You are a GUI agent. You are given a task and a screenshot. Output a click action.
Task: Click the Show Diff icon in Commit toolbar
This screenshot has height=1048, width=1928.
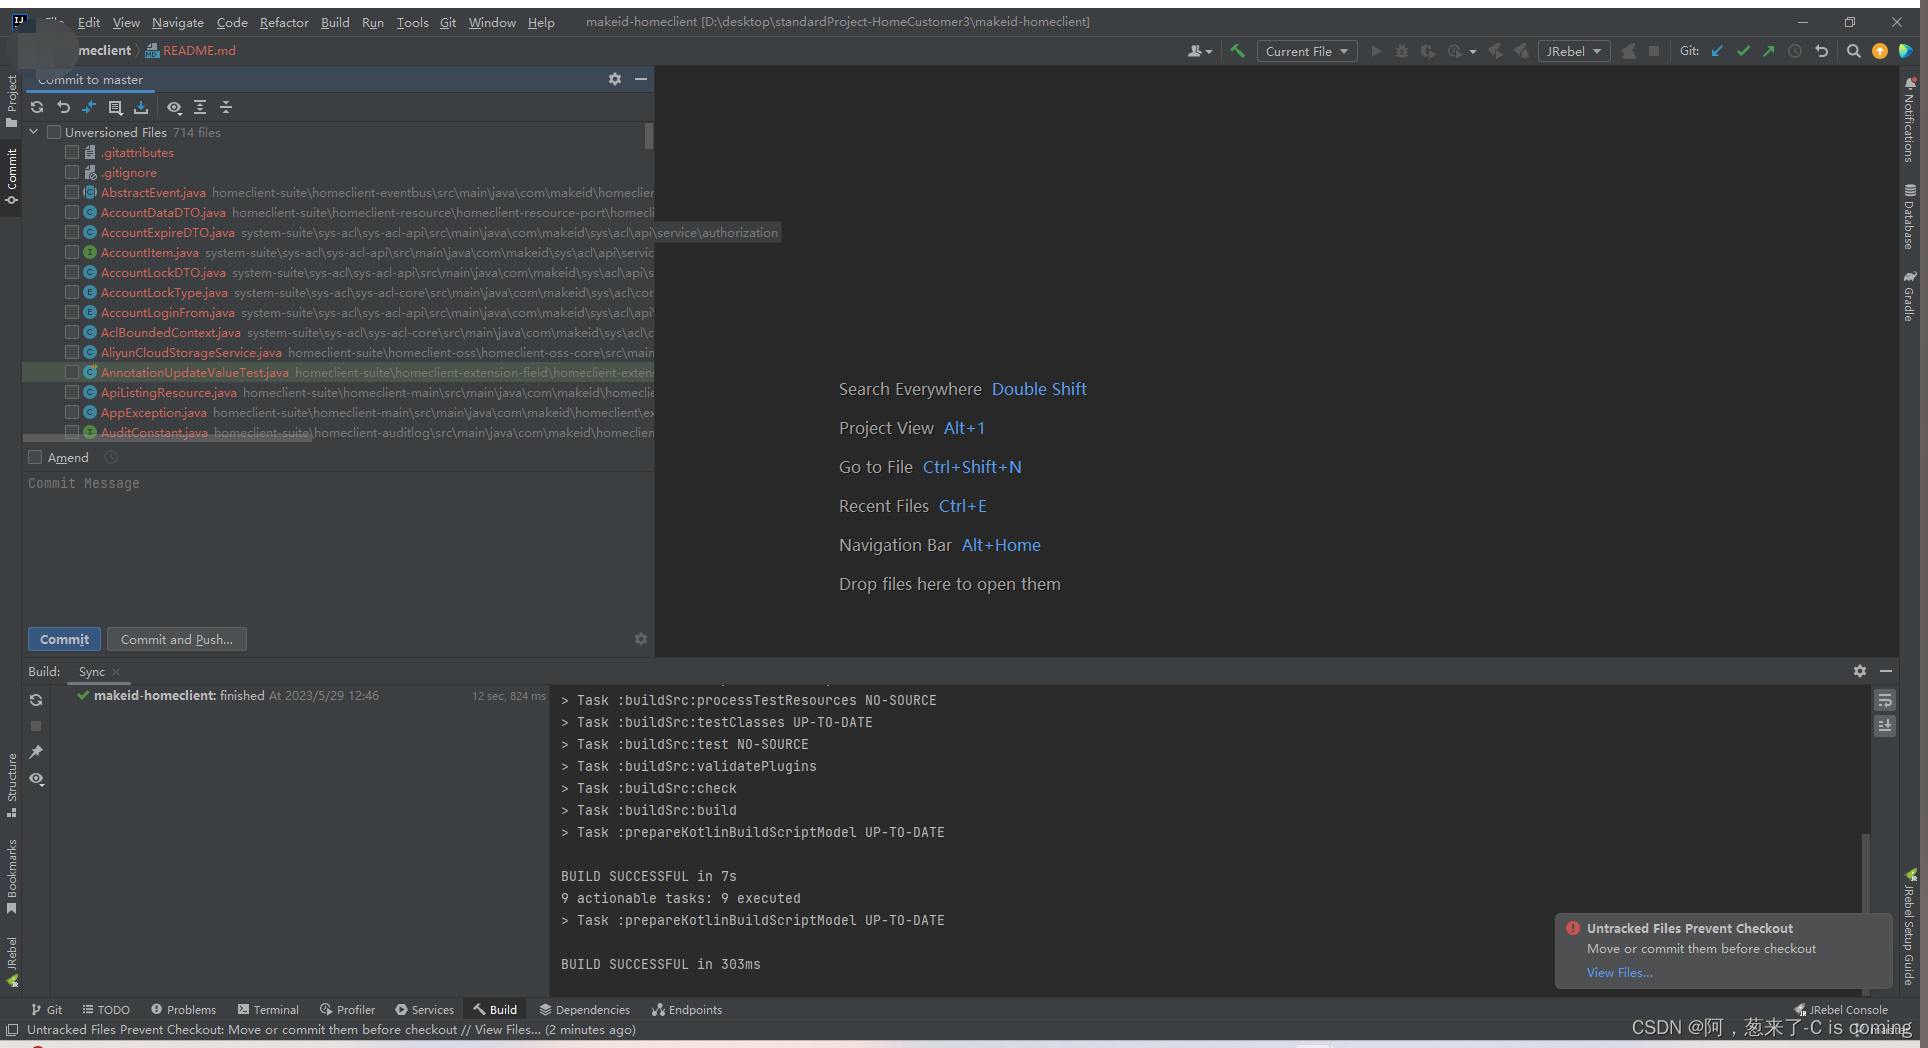coord(89,107)
